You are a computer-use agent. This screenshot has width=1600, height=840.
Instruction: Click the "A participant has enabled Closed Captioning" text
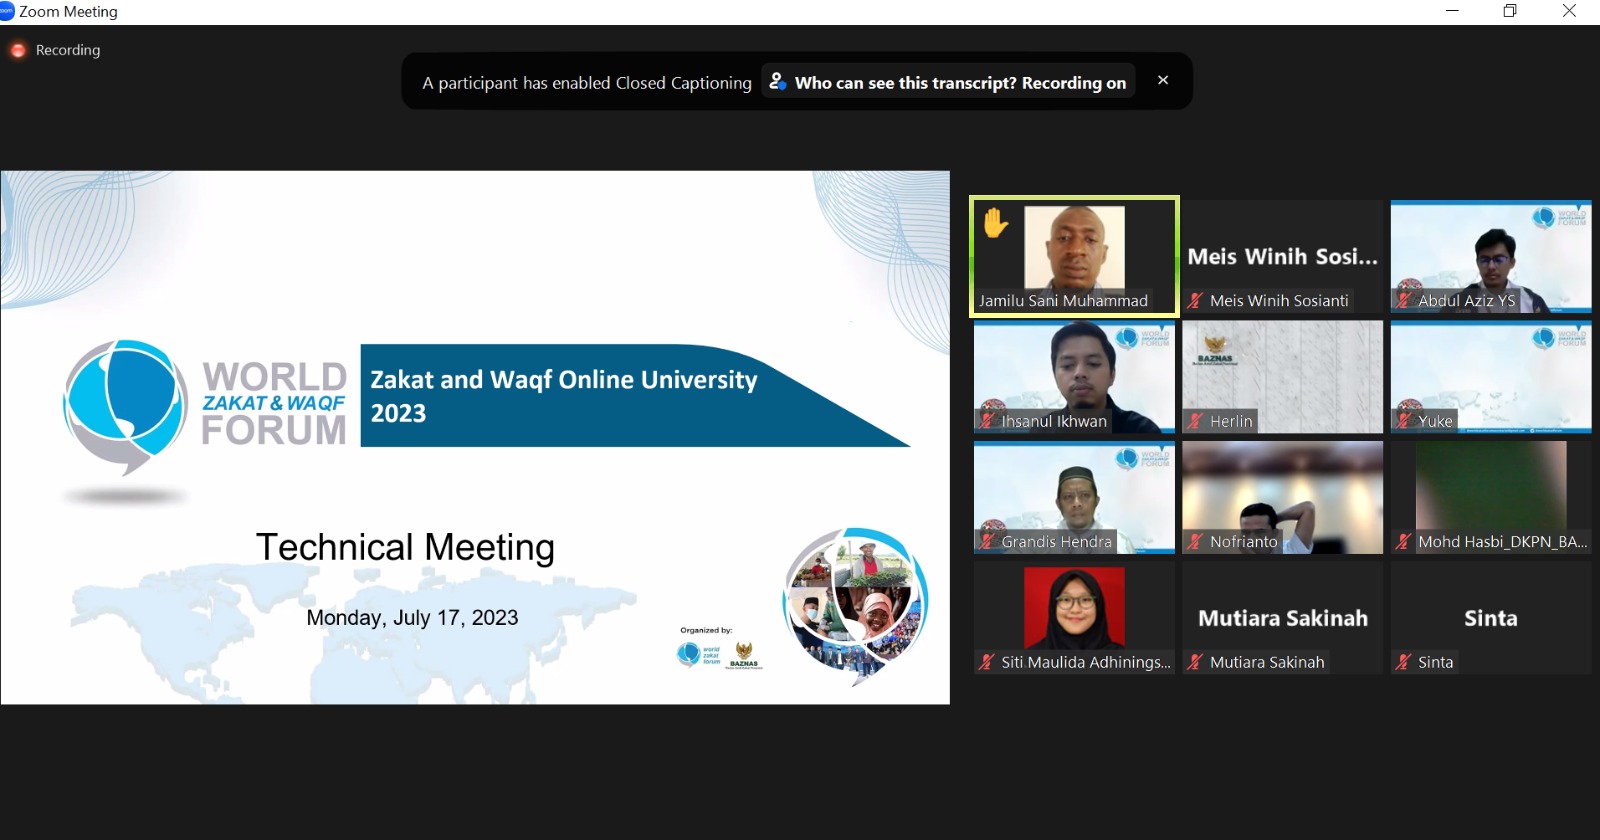point(586,83)
